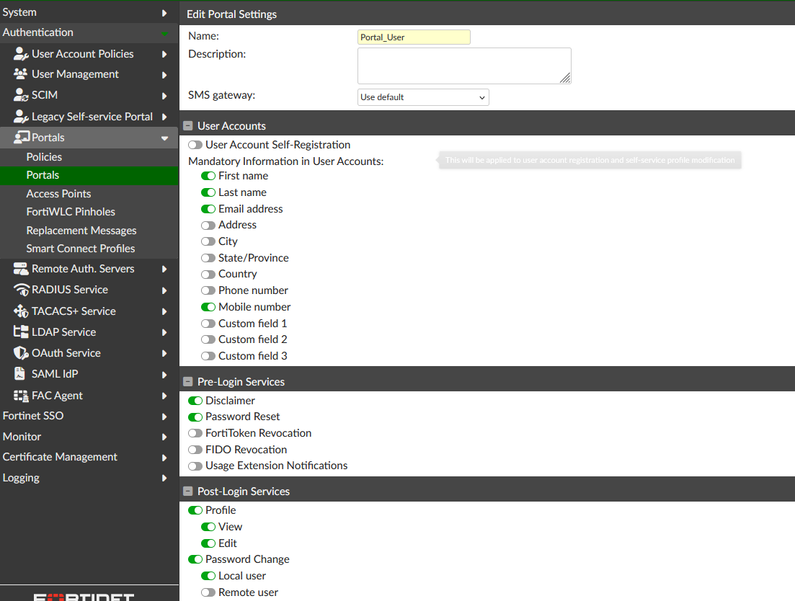This screenshot has width=795, height=601.
Task: Disable Mobile number mandatory field
Action: (x=208, y=307)
